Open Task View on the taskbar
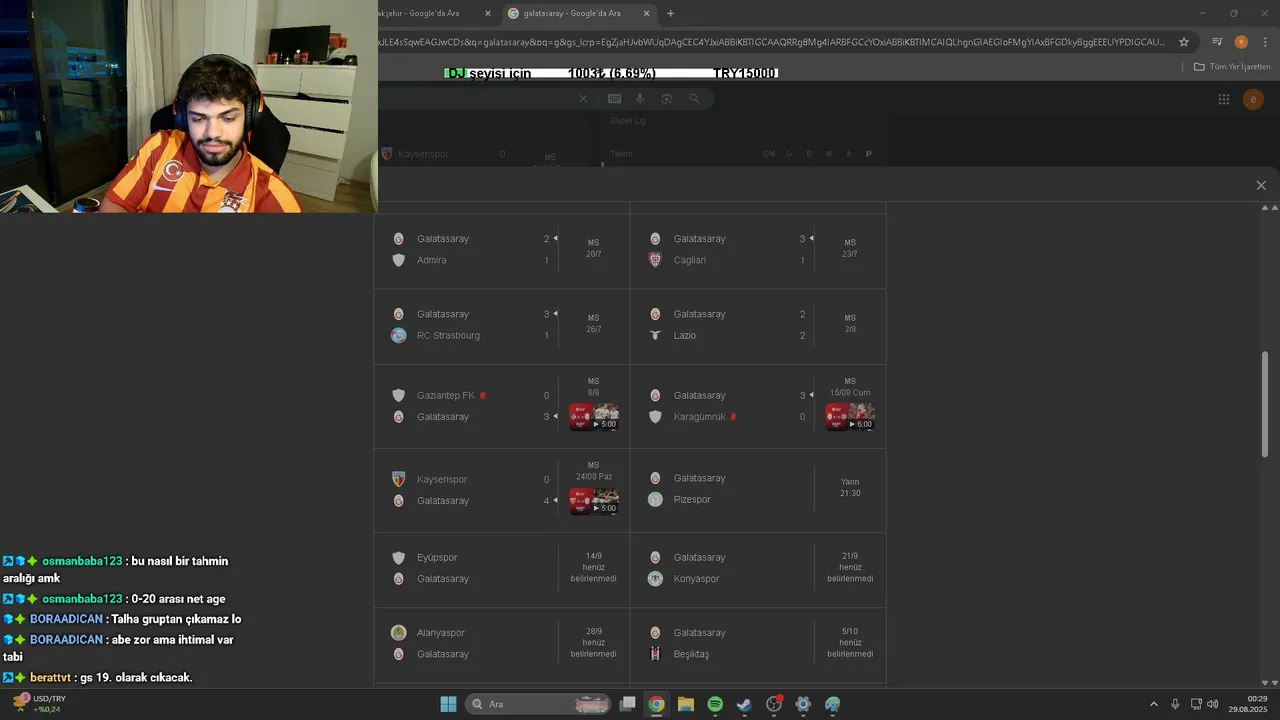Viewport: 1280px width, 720px height. [x=627, y=704]
